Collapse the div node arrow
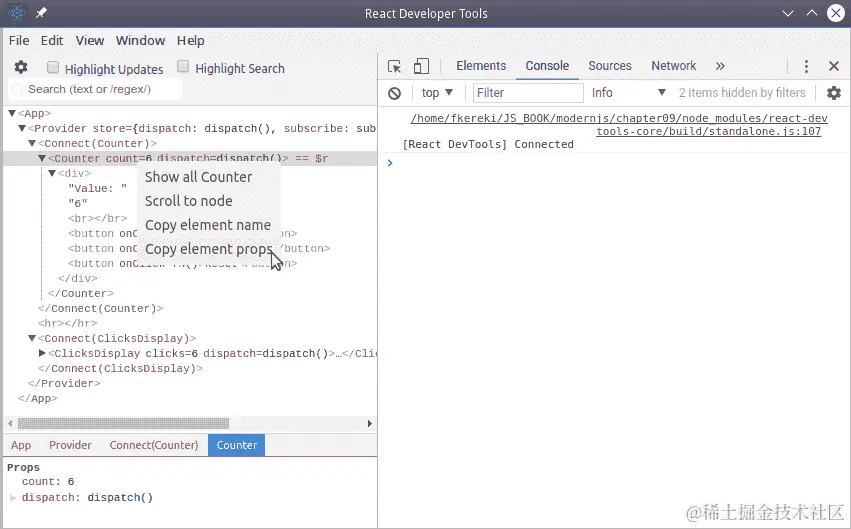Image resolution: width=851 pixels, height=529 pixels. 52,173
